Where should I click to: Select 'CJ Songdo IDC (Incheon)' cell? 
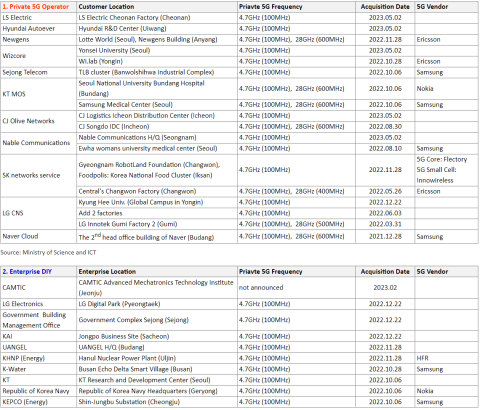(157, 127)
